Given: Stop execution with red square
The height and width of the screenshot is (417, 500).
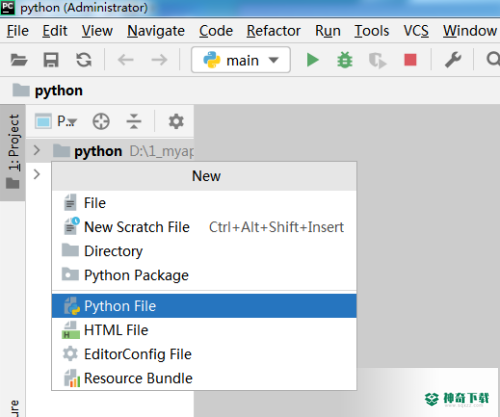Looking at the screenshot, I should pos(410,60).
